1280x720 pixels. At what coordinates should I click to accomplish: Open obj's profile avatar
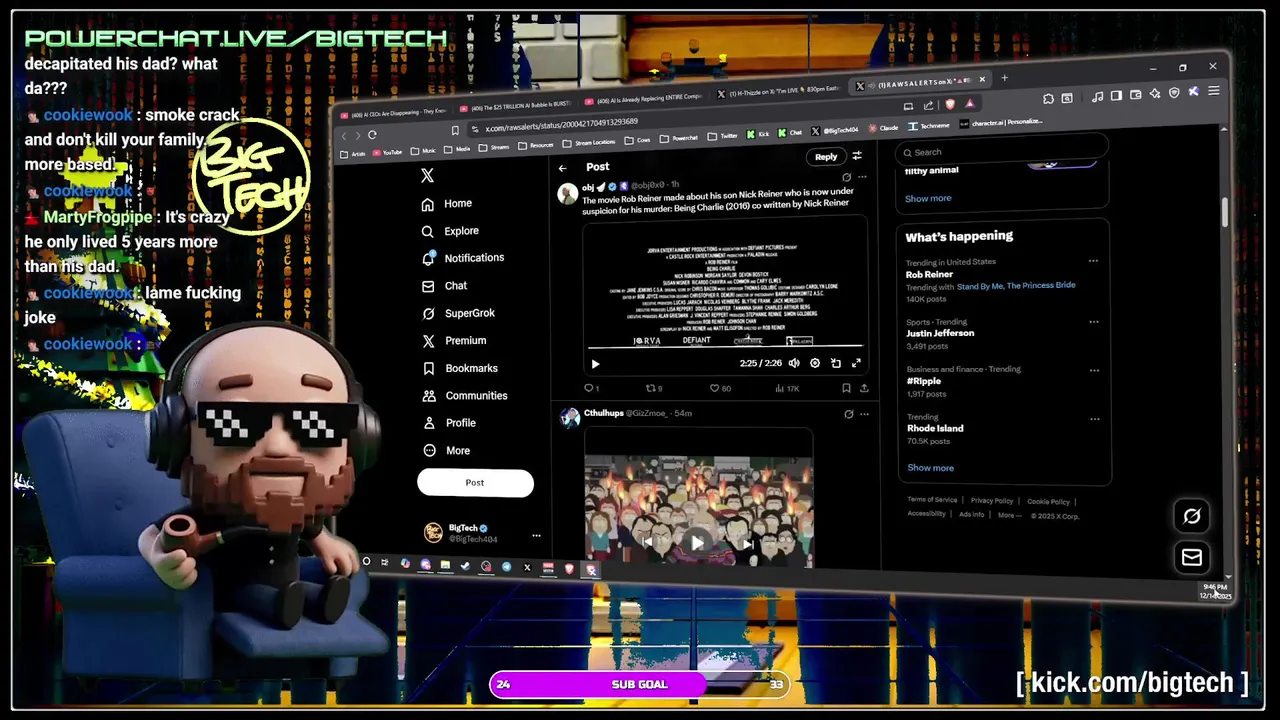point(567,193)
